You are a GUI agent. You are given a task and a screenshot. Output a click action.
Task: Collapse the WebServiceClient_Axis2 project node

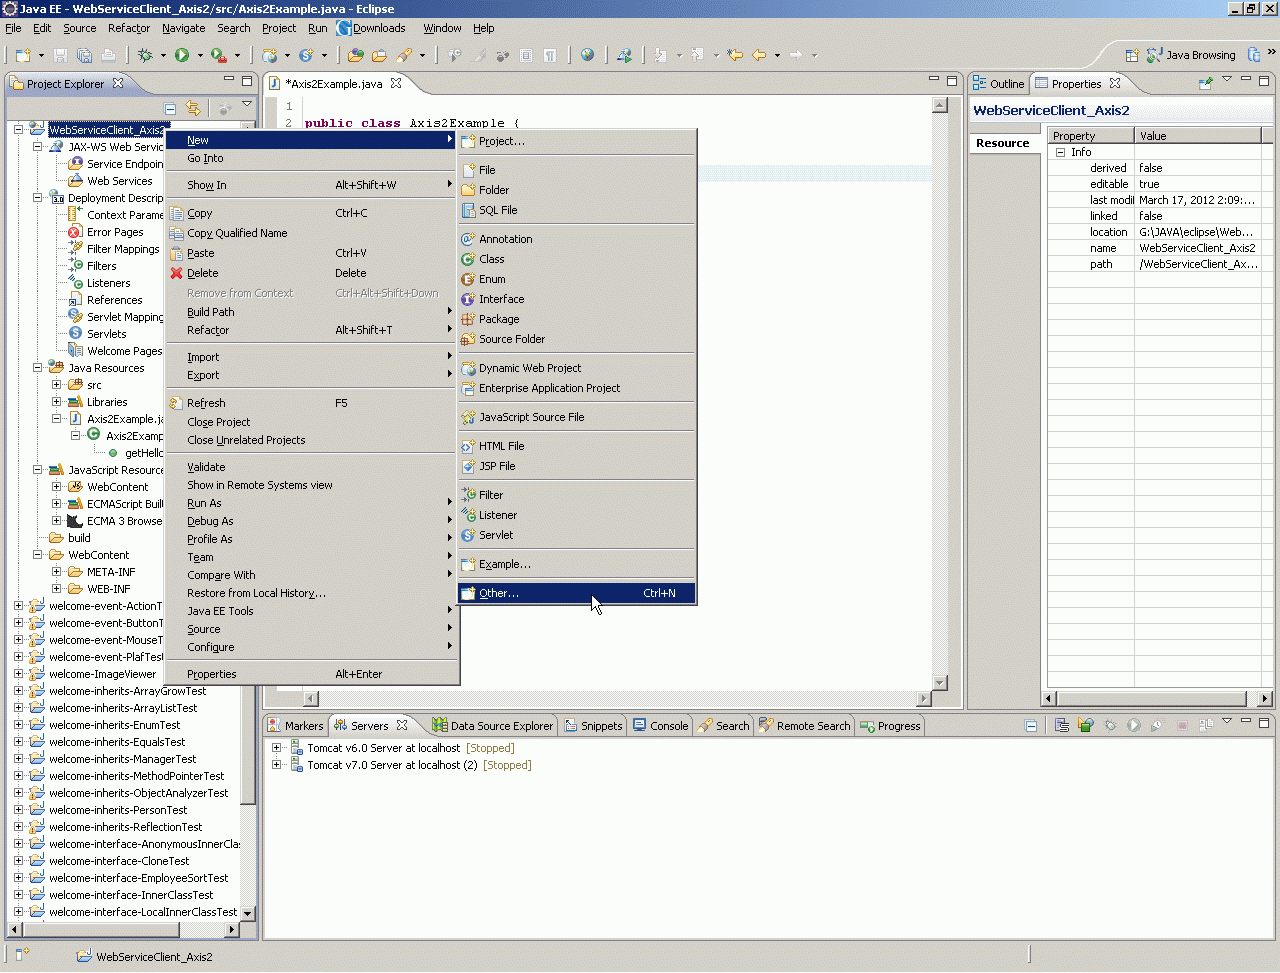tap(18, 130)
